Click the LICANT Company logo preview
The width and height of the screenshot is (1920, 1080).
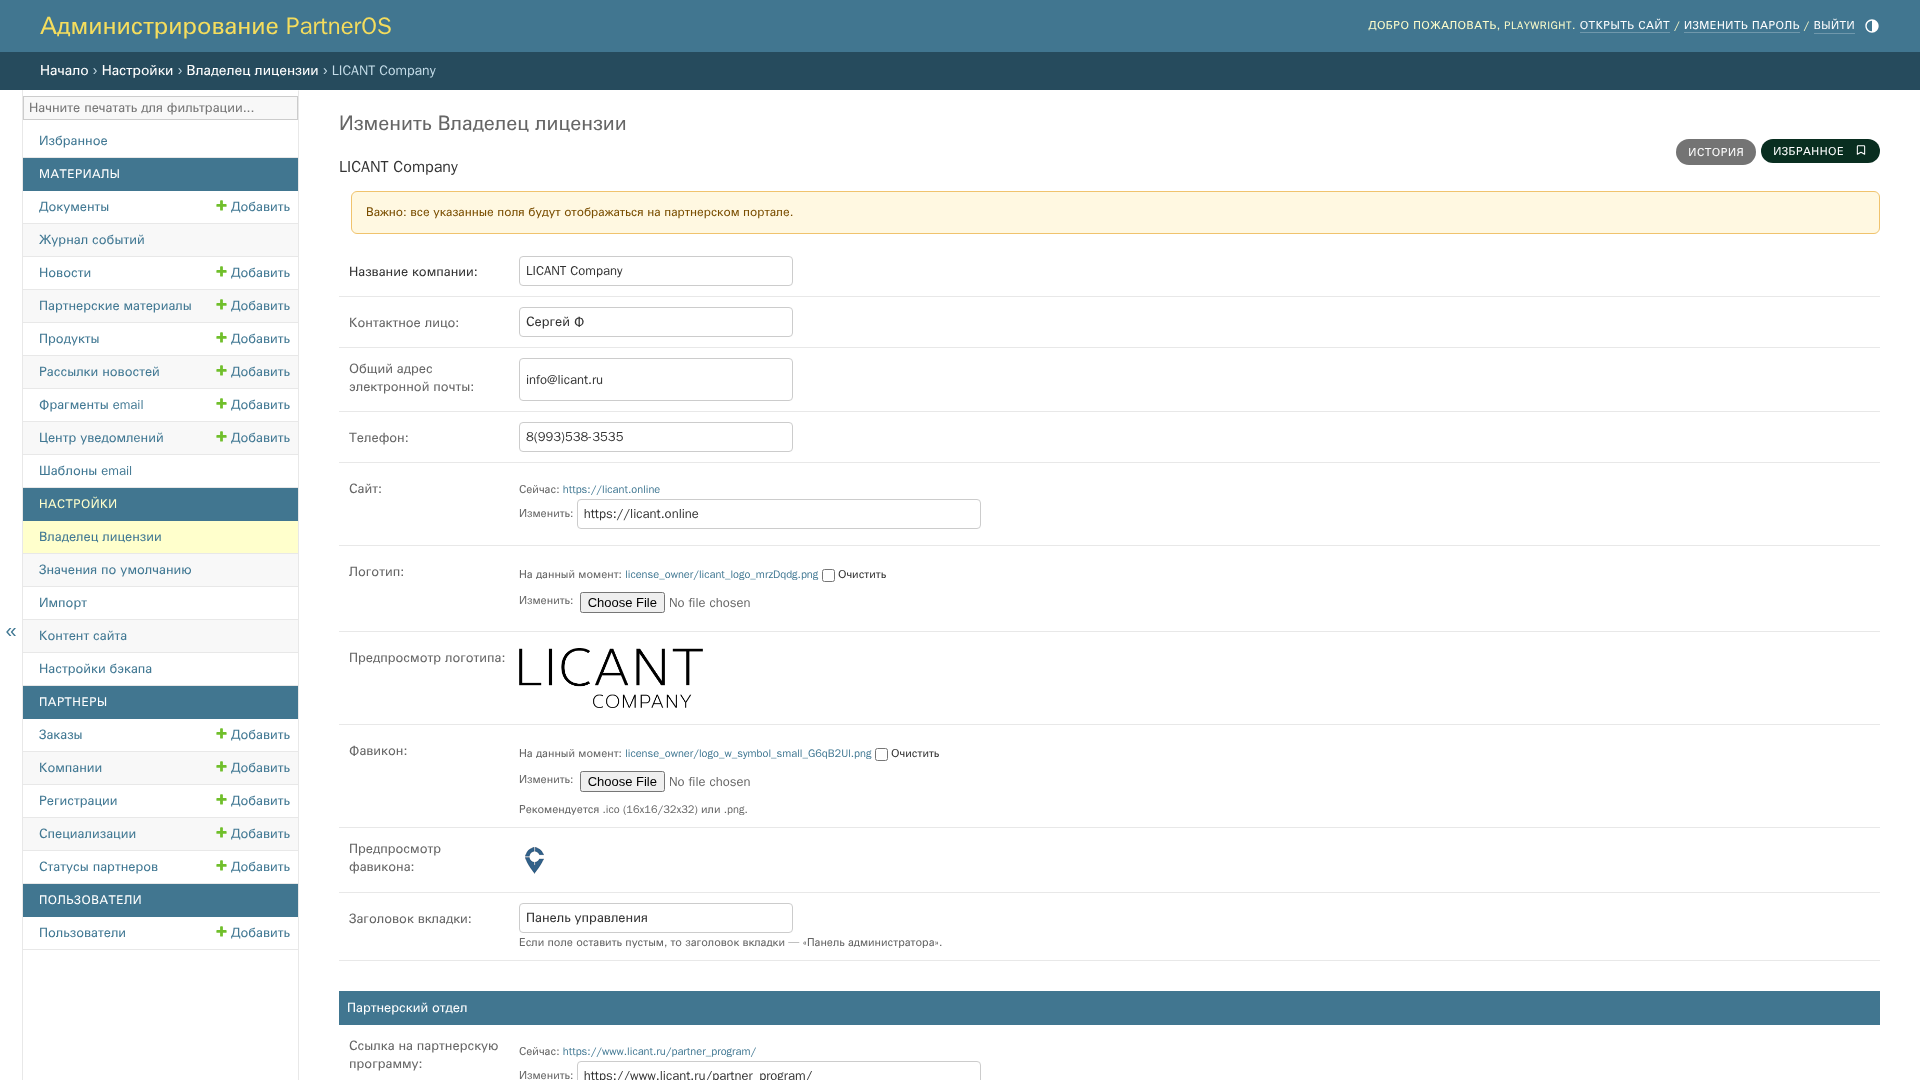point(611,678)
